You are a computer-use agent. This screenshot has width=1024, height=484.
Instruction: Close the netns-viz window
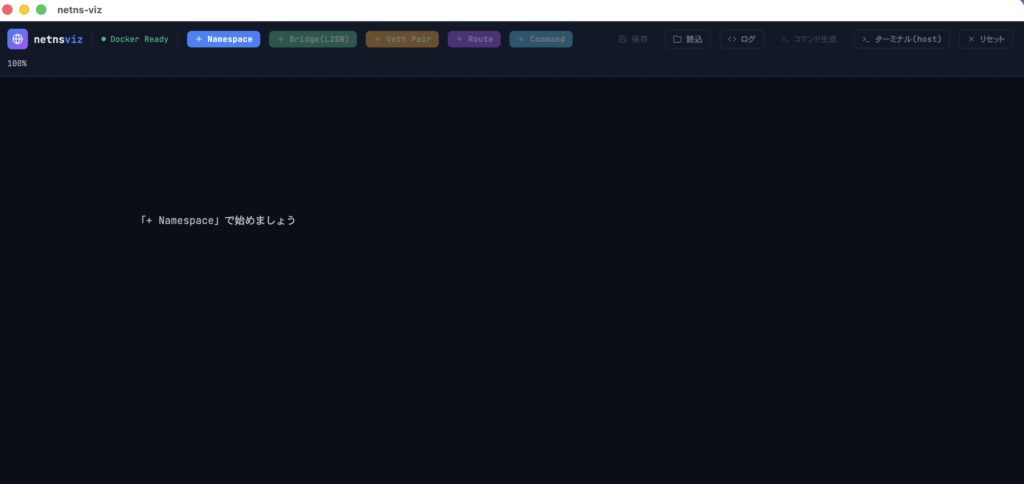(x=8, y=9)
